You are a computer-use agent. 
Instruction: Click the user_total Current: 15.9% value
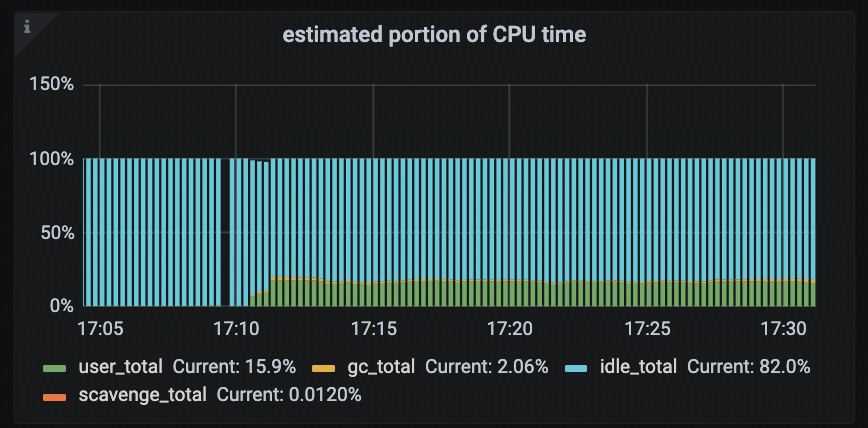tap(234, 367)
